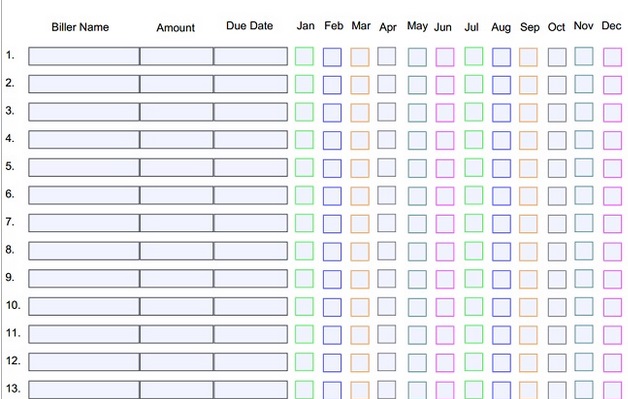This screenshot has height=399, width=628.
Task: Toggle the Aug checkbox for row 10
Action: click(x=501, y=307)
